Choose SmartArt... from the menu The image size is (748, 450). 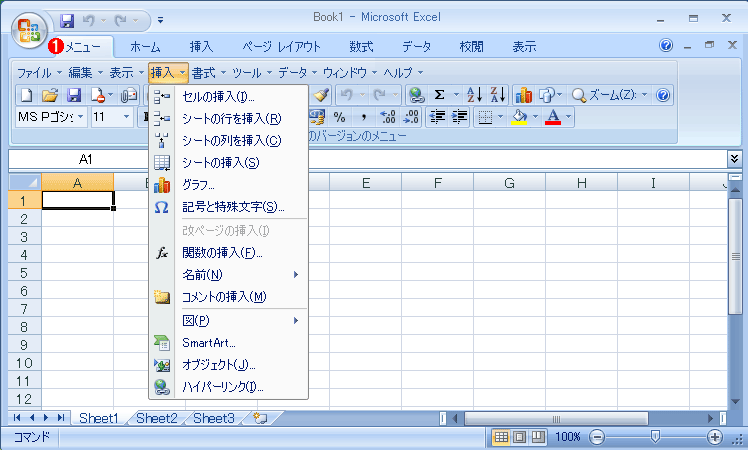tap(229, 343)
